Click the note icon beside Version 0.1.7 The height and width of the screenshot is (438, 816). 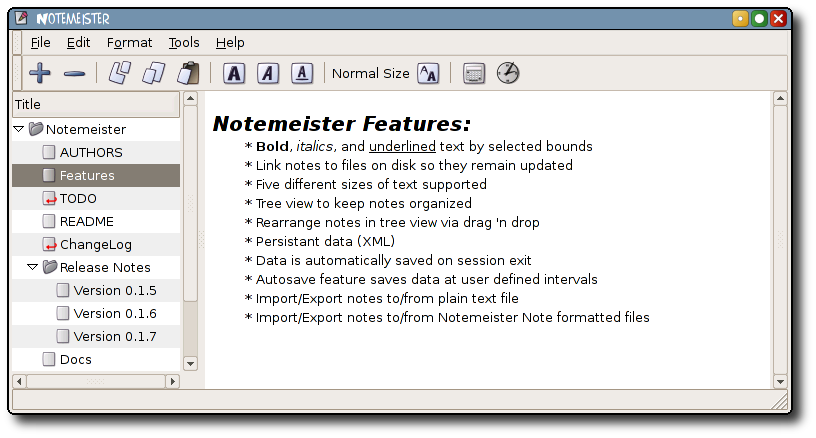pos(62,336)
